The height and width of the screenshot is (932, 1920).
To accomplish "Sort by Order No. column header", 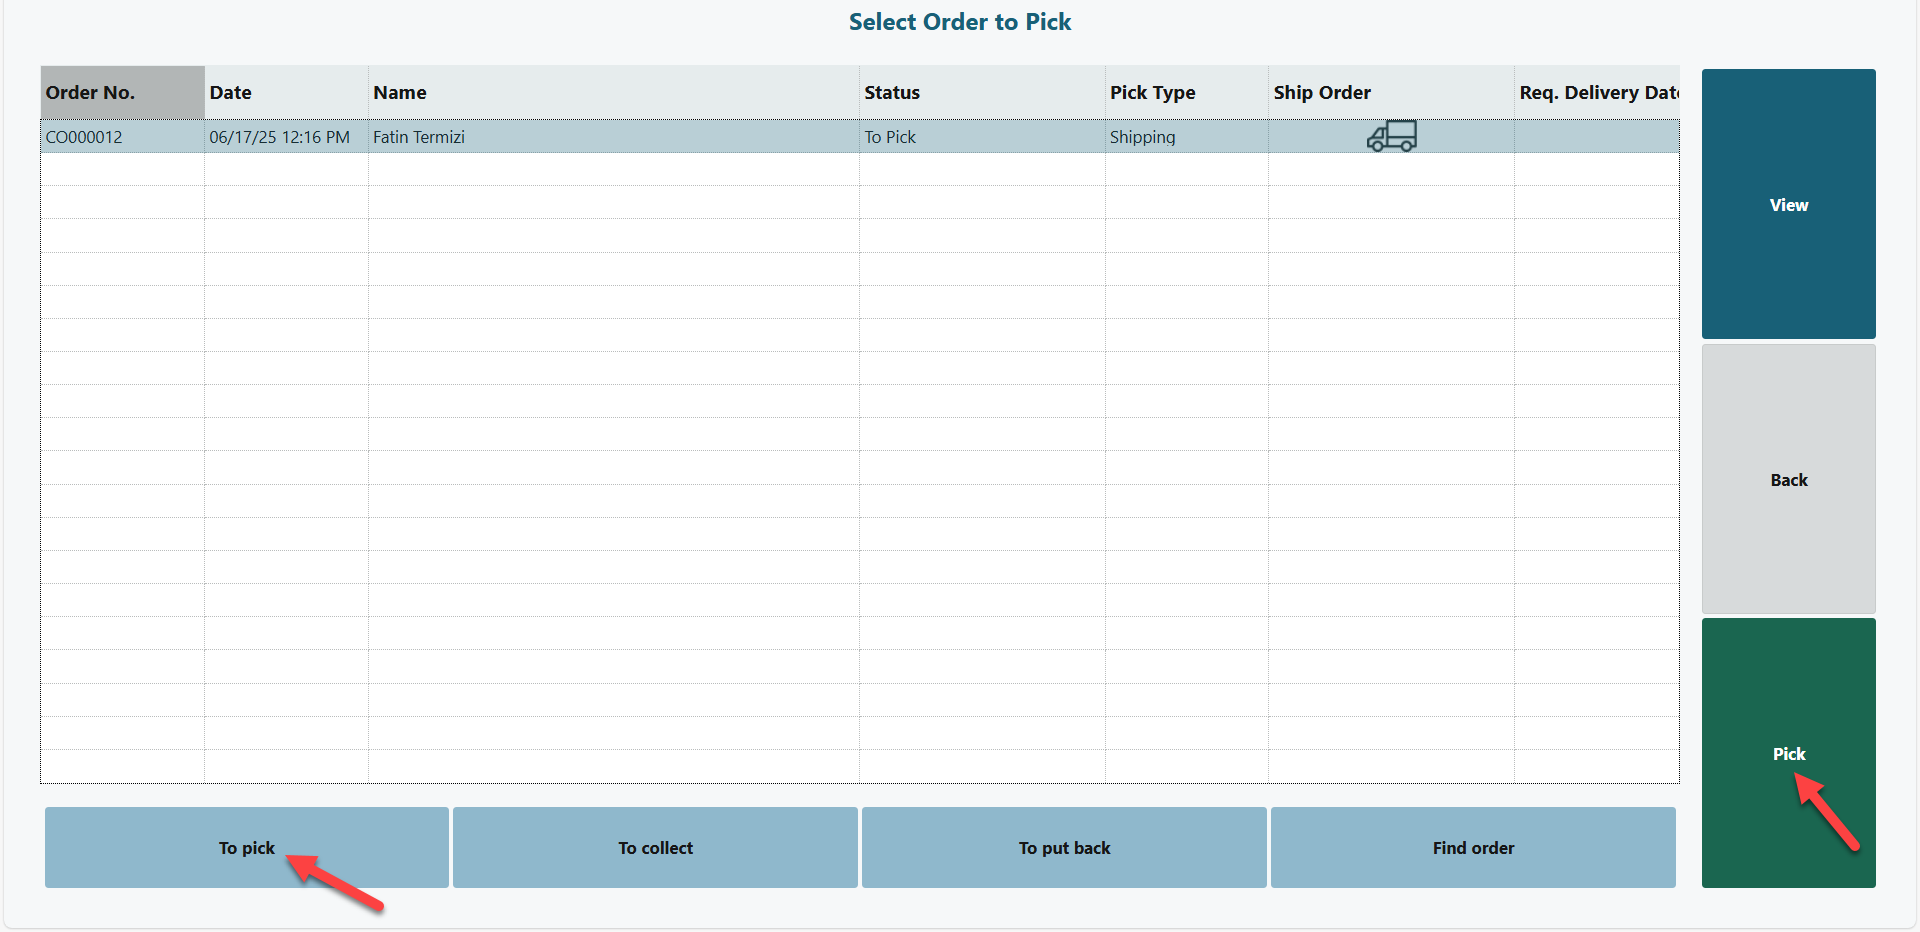I will (90, 92).
